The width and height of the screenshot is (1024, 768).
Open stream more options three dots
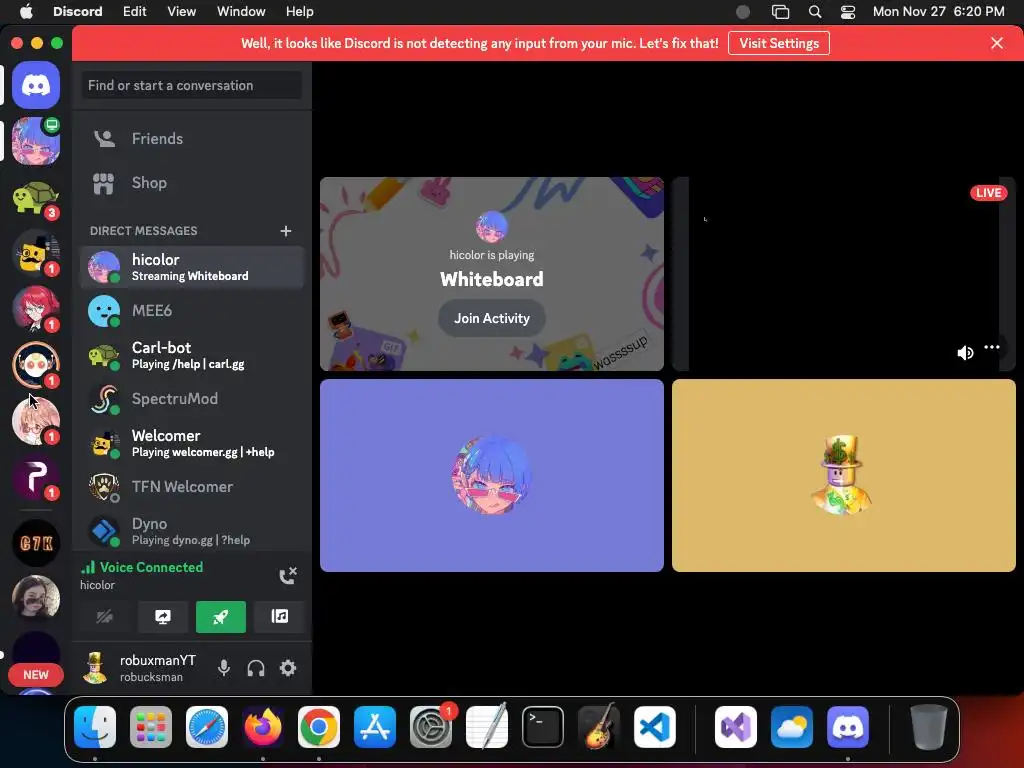(x=992, y=347)
